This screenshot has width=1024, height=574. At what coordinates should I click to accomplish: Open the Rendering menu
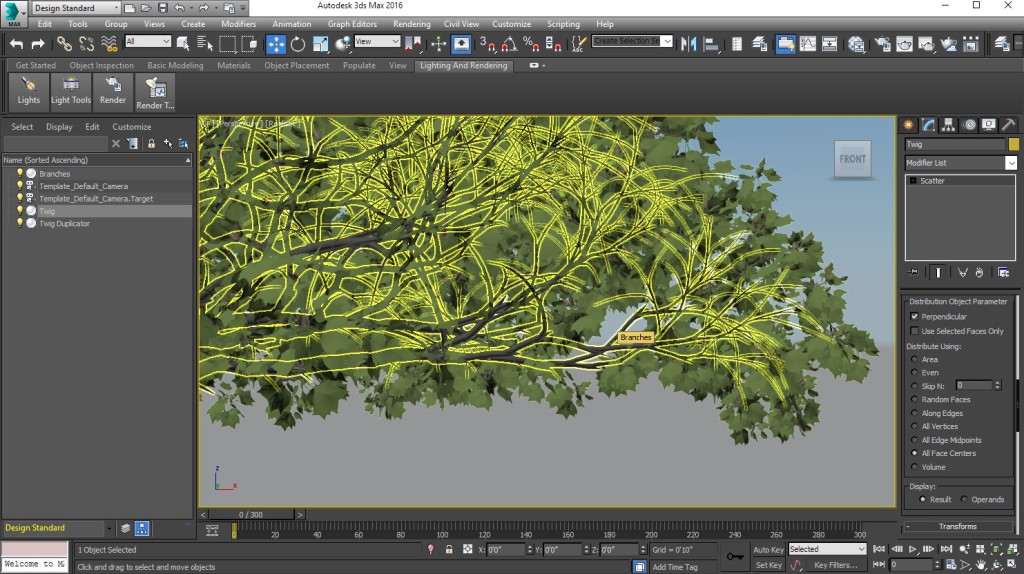coord(411,24)
